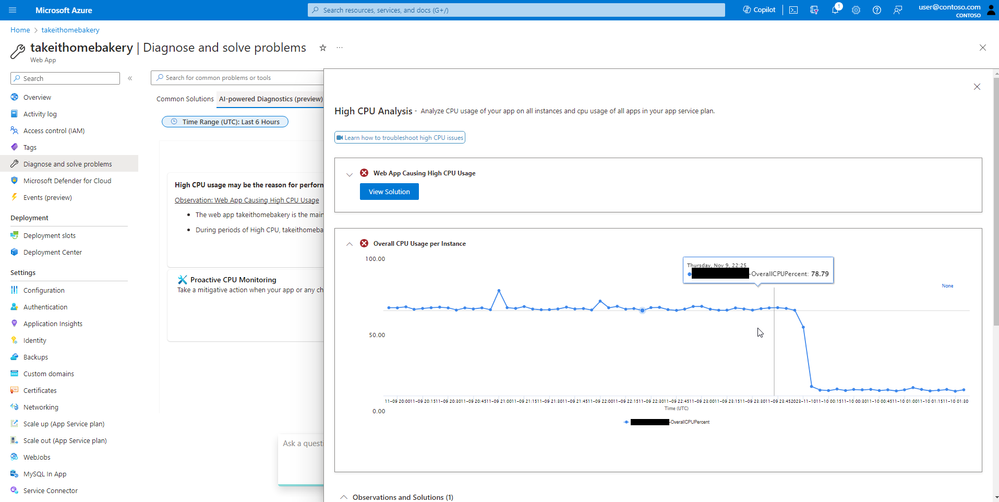Open portal settings gear icon
The image size is (999, 502).
point(856,10)
